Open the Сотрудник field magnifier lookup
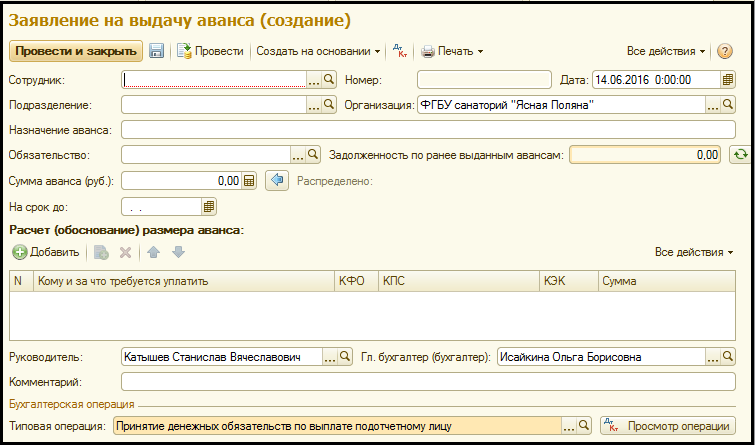755x445 pixels. point(329,79)
